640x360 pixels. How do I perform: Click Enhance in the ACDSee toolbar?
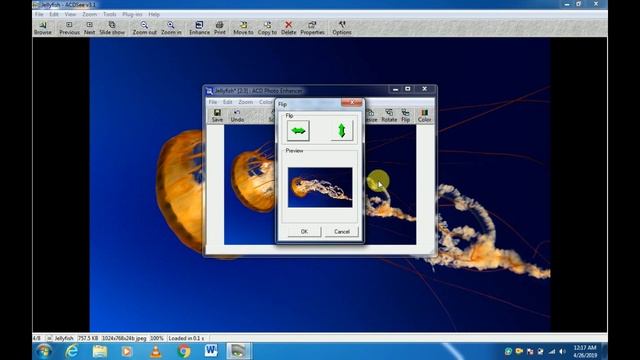coord(199,28)
